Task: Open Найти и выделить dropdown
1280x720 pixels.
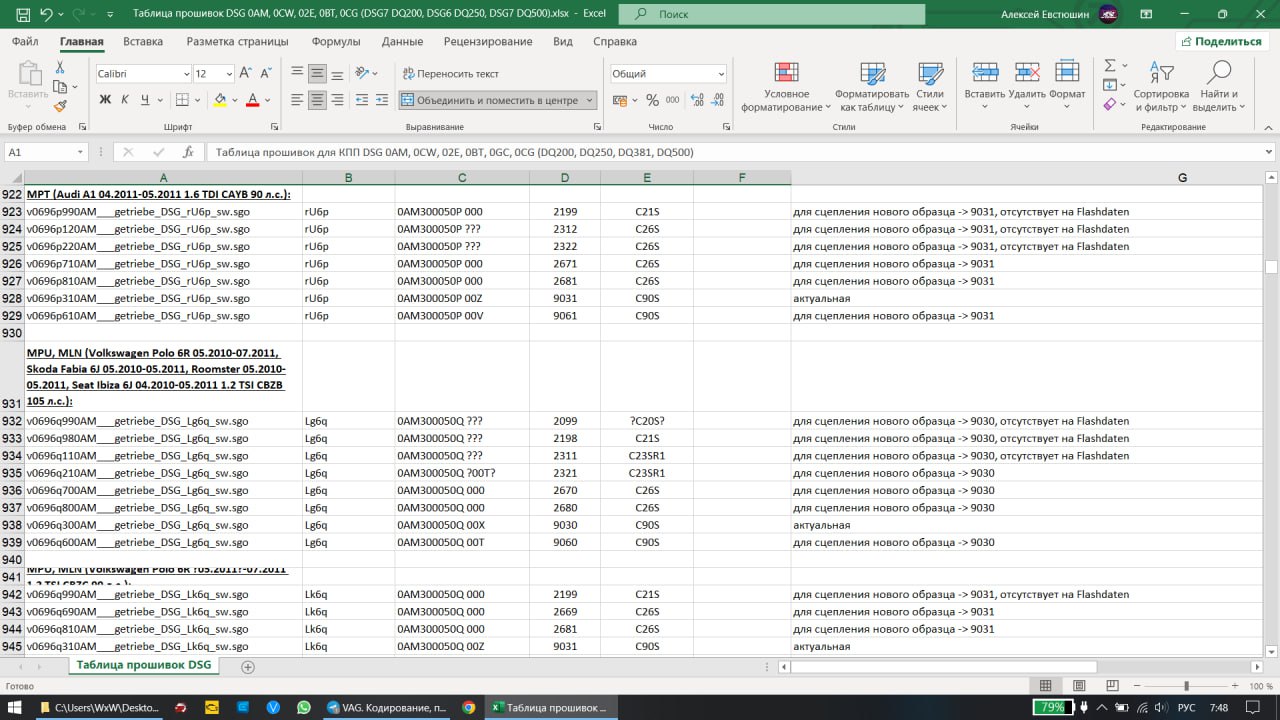Action: point(1218,87)
